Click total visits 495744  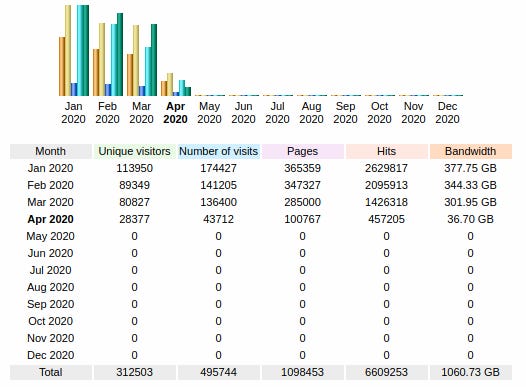point(218,372)
